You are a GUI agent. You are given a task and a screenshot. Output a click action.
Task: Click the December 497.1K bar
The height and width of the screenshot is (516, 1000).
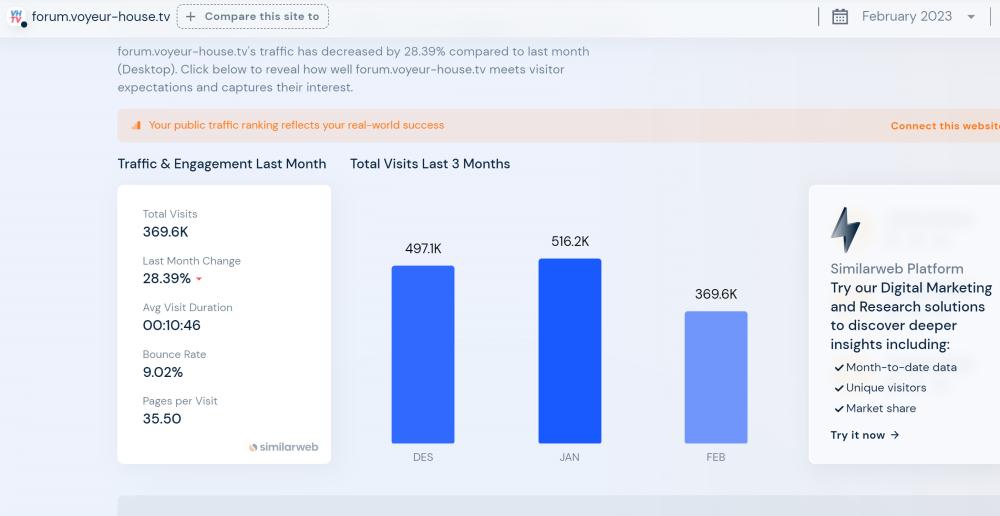click(x=423, y=354)
